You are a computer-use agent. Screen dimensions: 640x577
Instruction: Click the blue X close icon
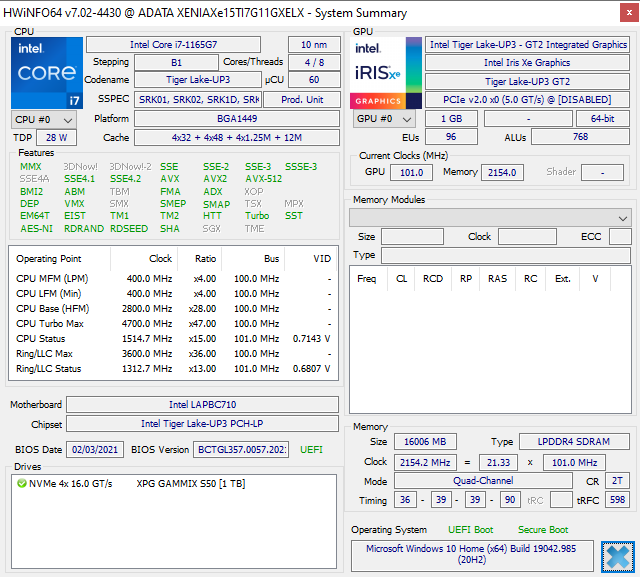pyautogui.click(x=618, y=556)
